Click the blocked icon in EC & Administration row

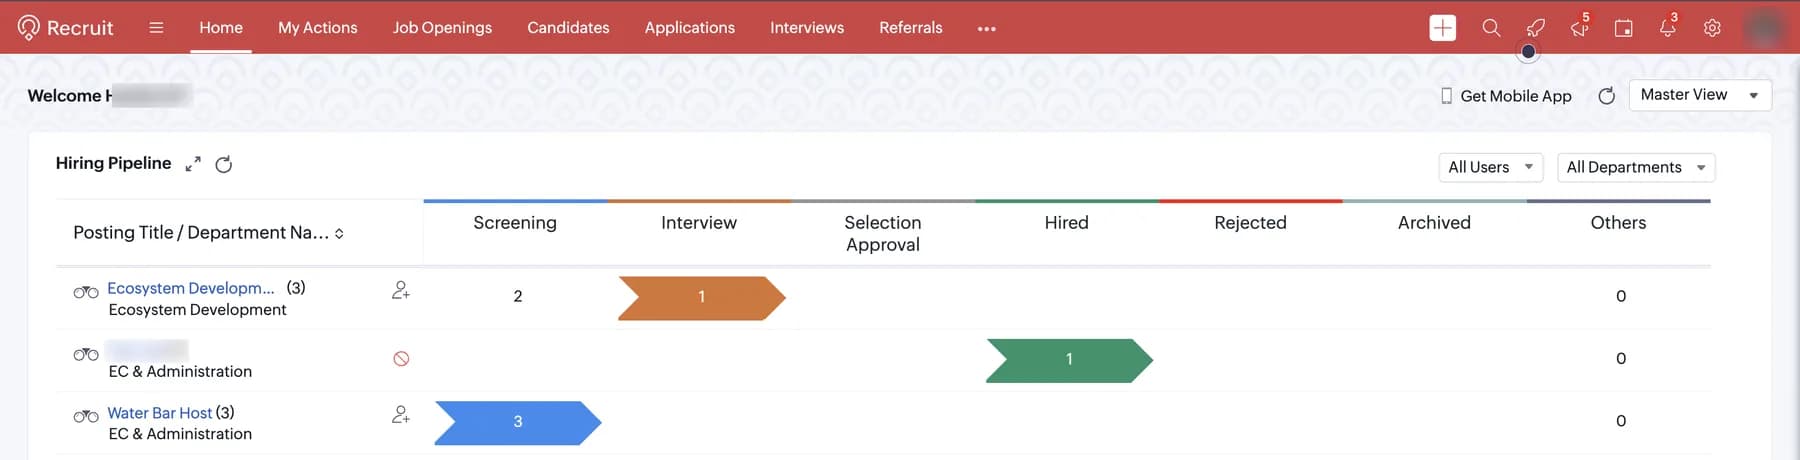[x=401, y=358]
